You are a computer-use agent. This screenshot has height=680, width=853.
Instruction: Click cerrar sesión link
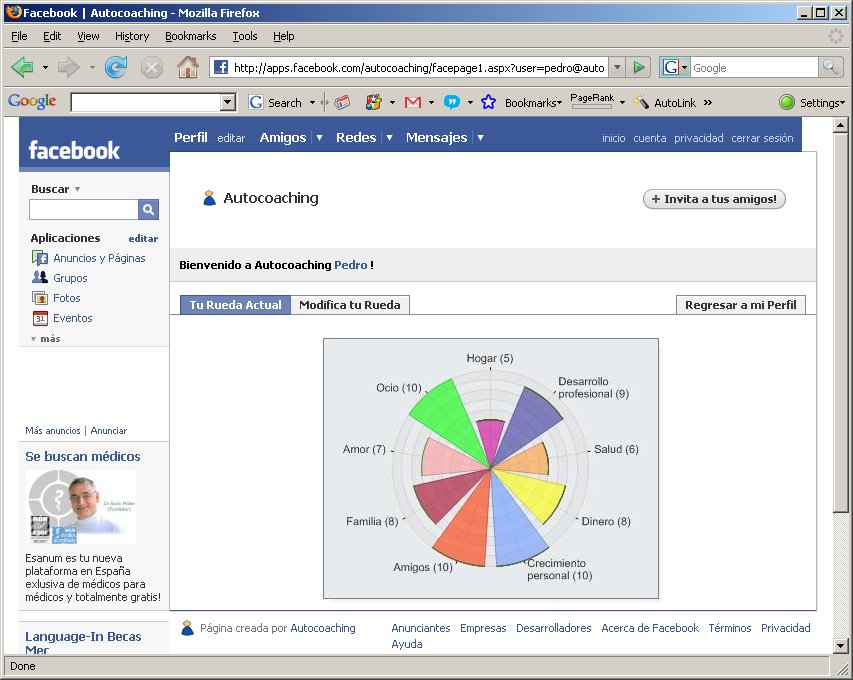point(762,138)
